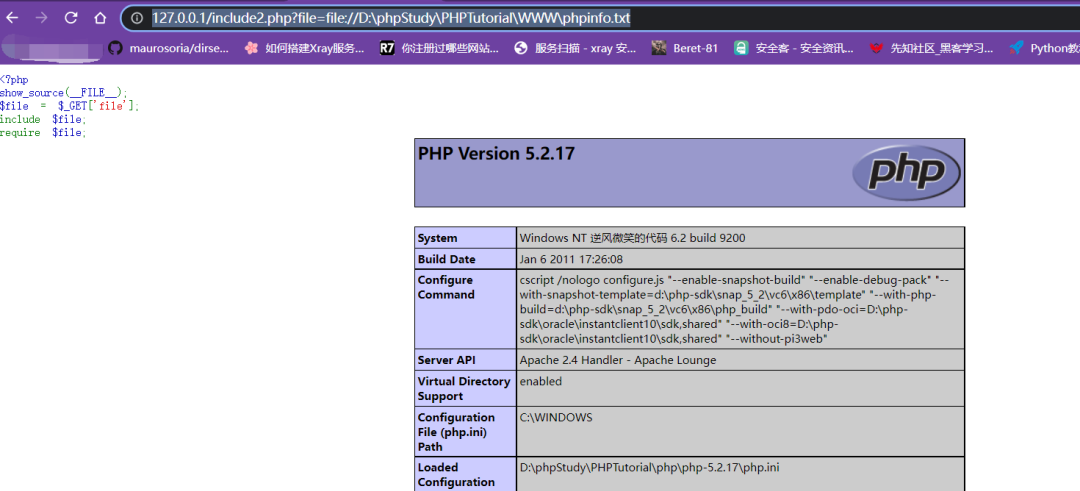Click the php-5.2.17\php.ini path value

650,468
